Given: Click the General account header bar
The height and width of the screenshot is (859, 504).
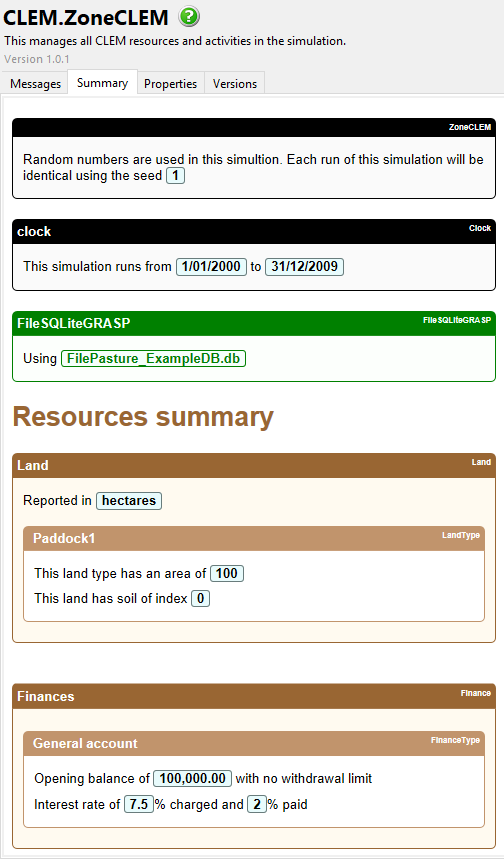Looking at the screenshot, I should tap(254, 743).
